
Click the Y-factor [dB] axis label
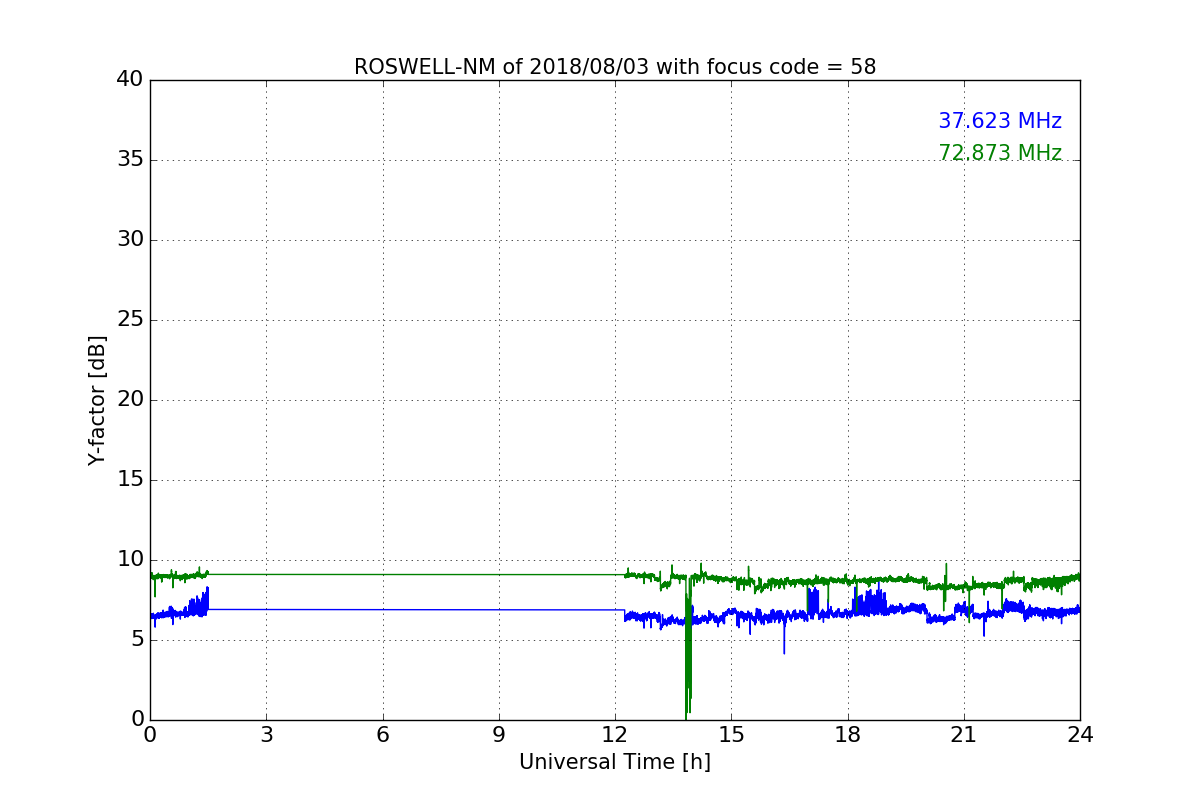97,400
